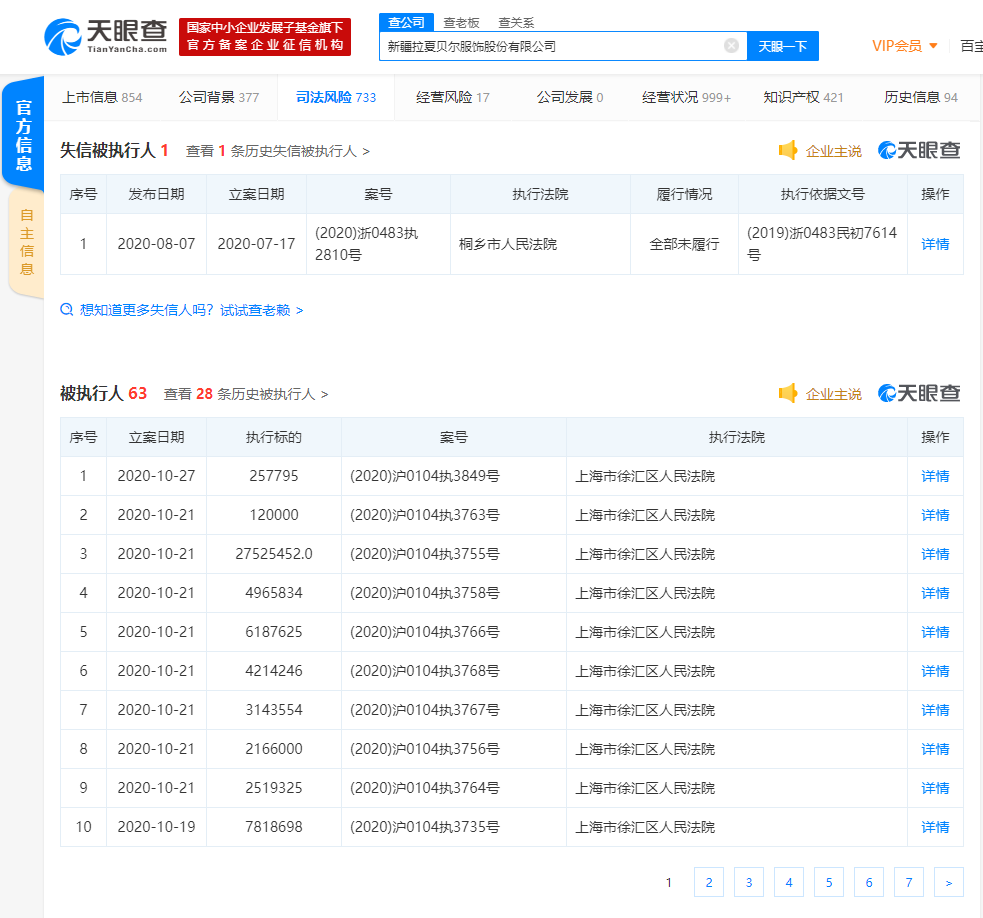Open 详情 for case 沪0104执3755号
Screen dimensions: 983x918
[935, 554]
